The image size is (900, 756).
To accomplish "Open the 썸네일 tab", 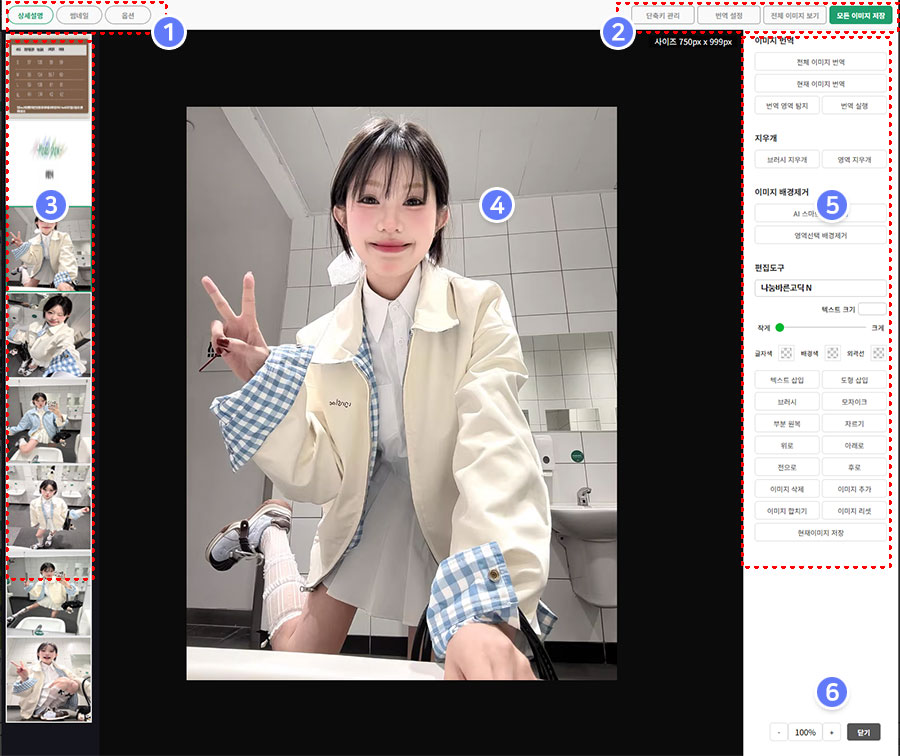I will pos(79,16).
